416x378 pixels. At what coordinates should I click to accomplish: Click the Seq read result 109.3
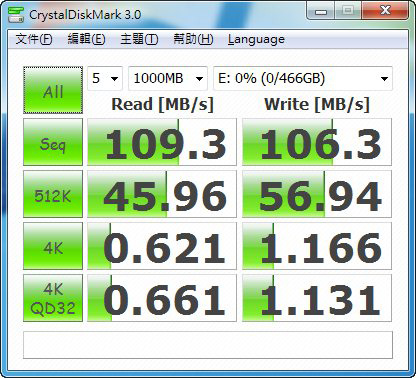click(162, 142)
